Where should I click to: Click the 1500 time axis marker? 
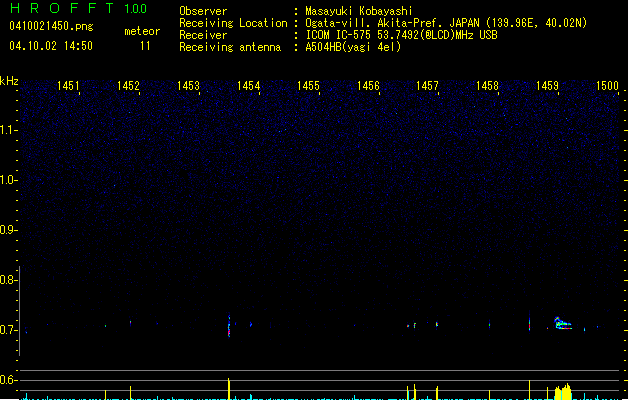tap(607, 86)
